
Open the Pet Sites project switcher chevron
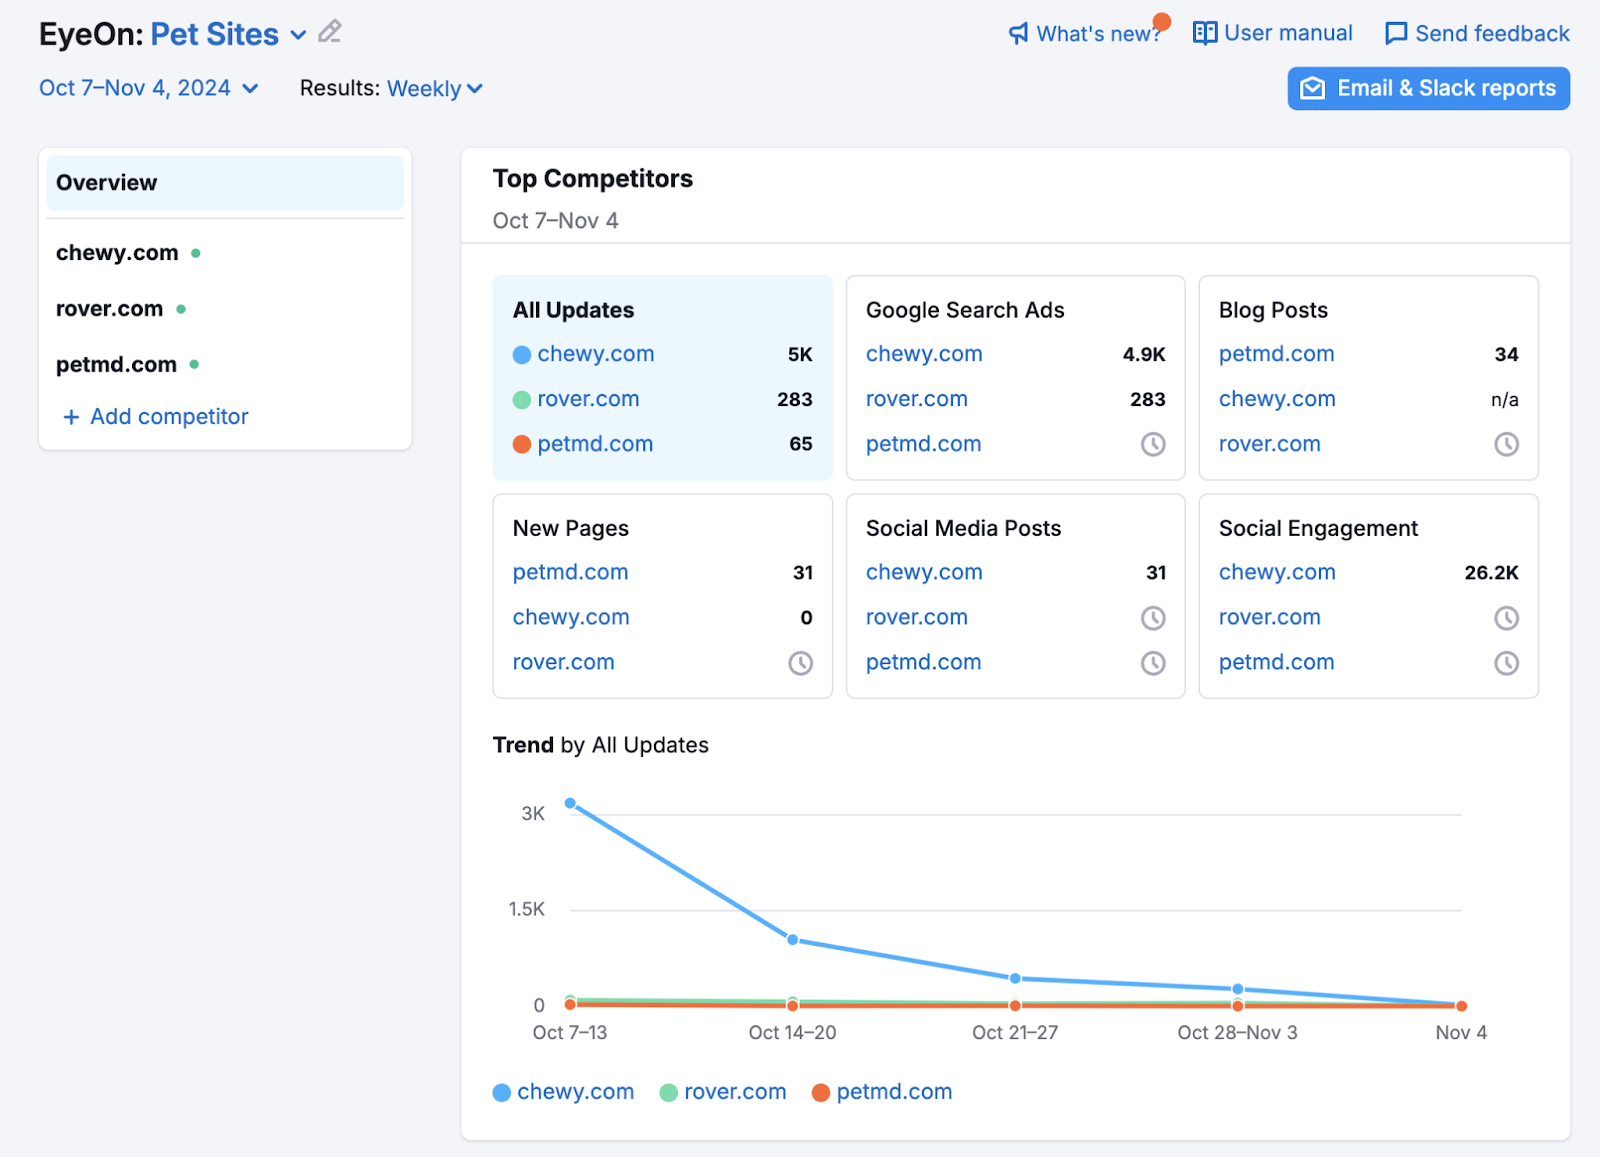click(298, 34)
